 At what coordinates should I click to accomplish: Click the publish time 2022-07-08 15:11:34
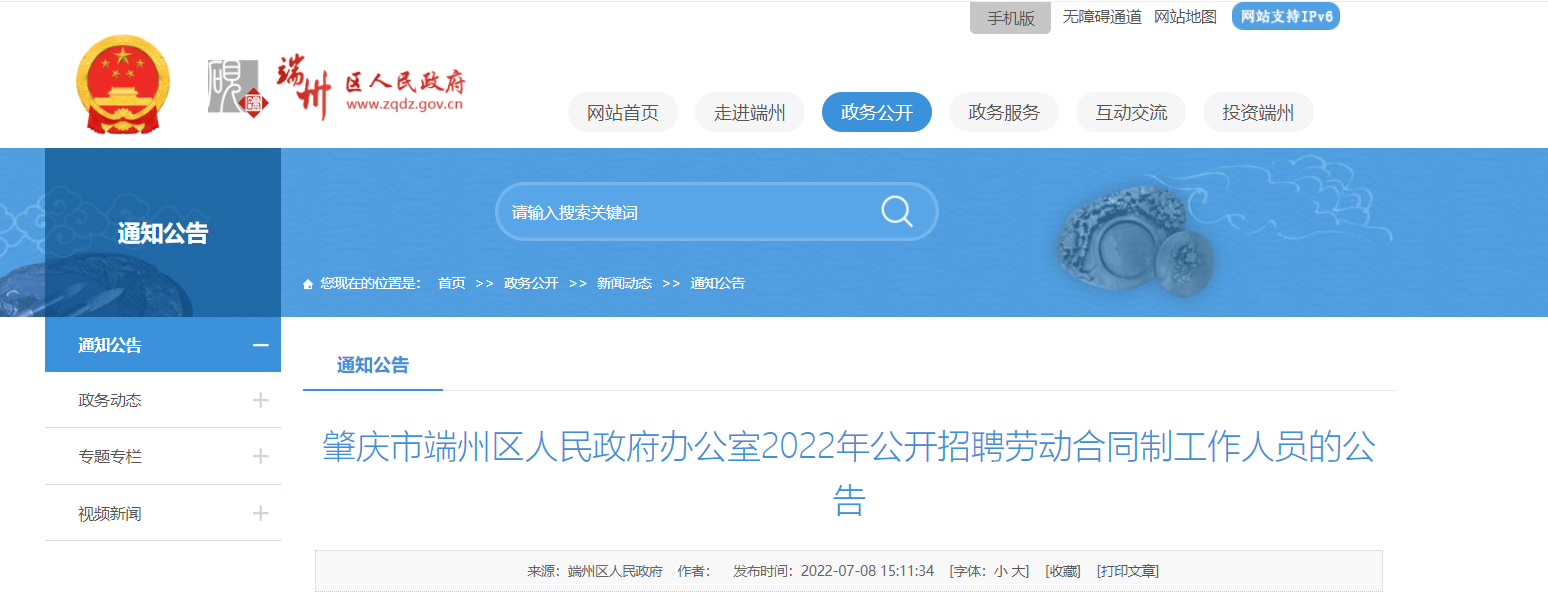[867, 572]
